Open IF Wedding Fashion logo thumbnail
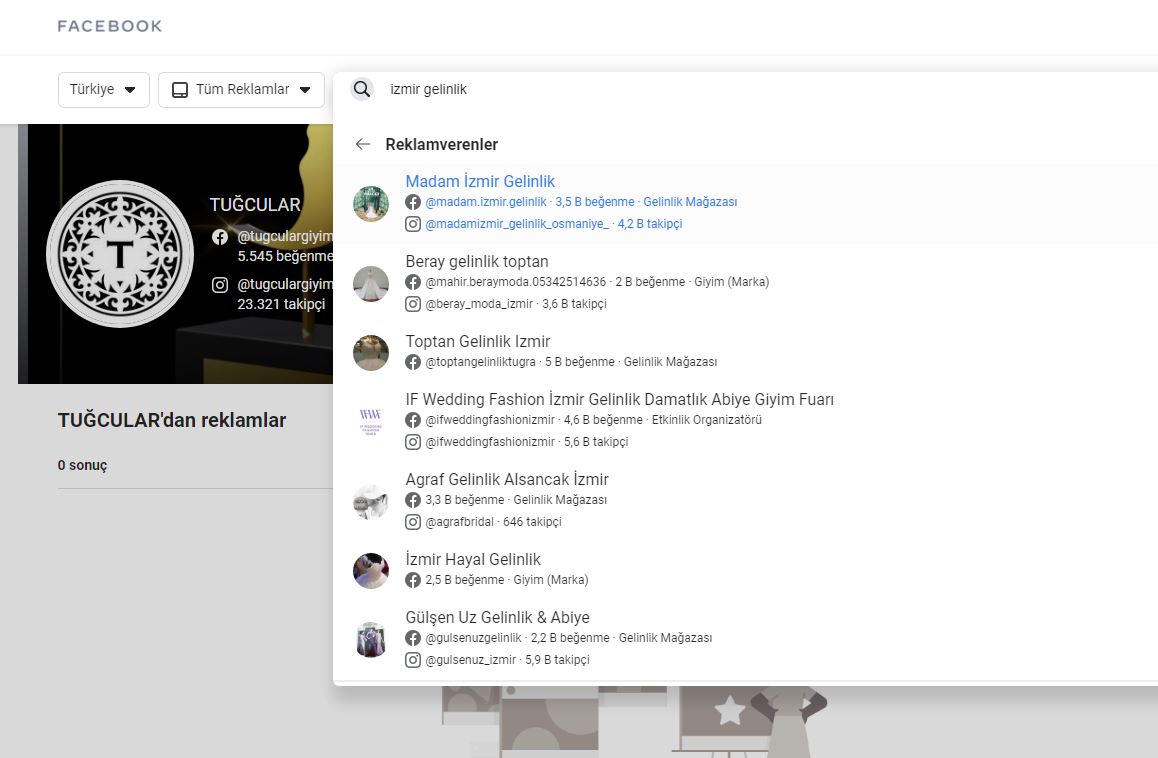Viewport: 1158px width, 758px height. [371, 422]
